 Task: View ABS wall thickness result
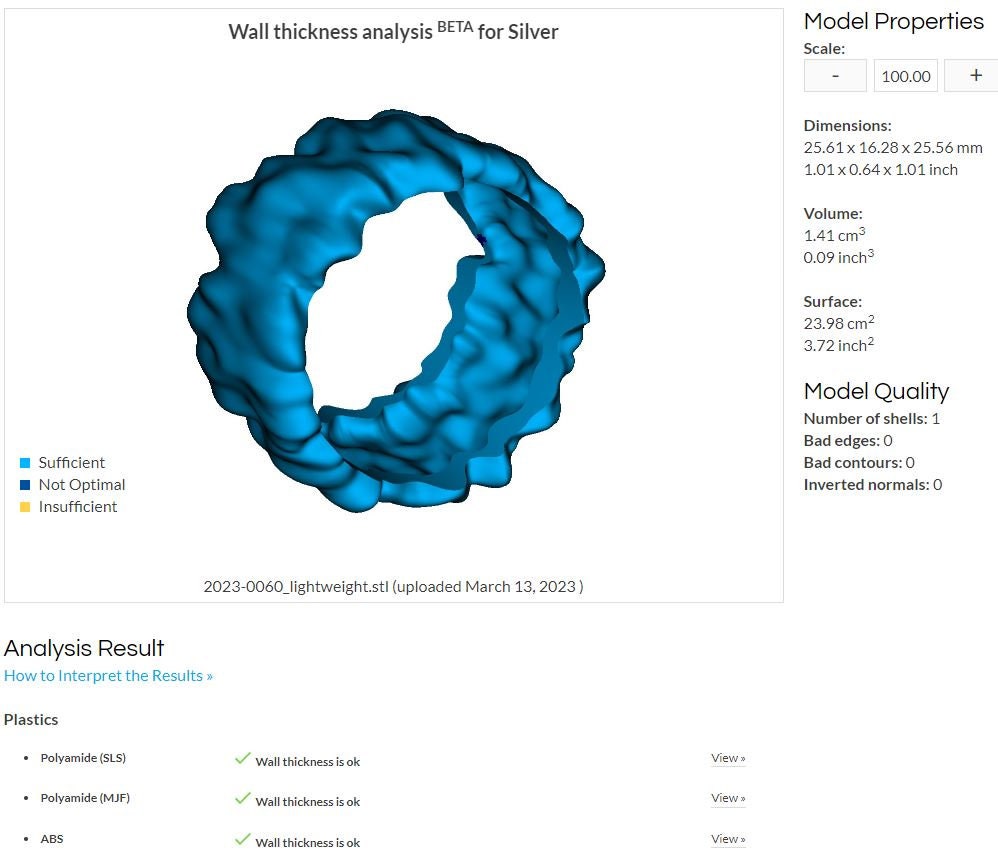728,839
